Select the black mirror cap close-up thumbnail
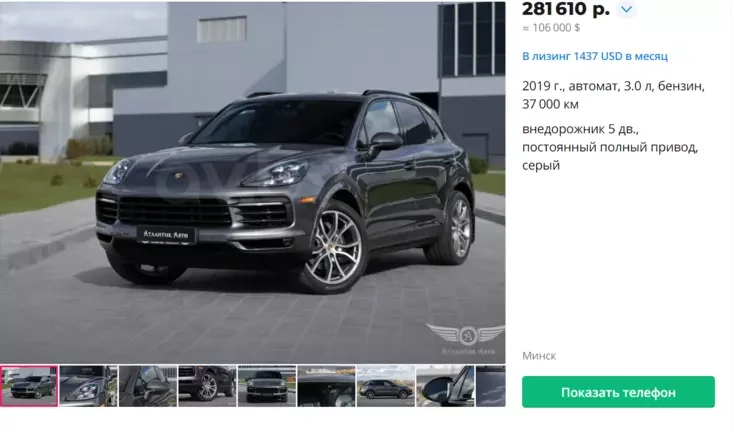The height and width of the screenshot is (430, 732). [445, 386]
